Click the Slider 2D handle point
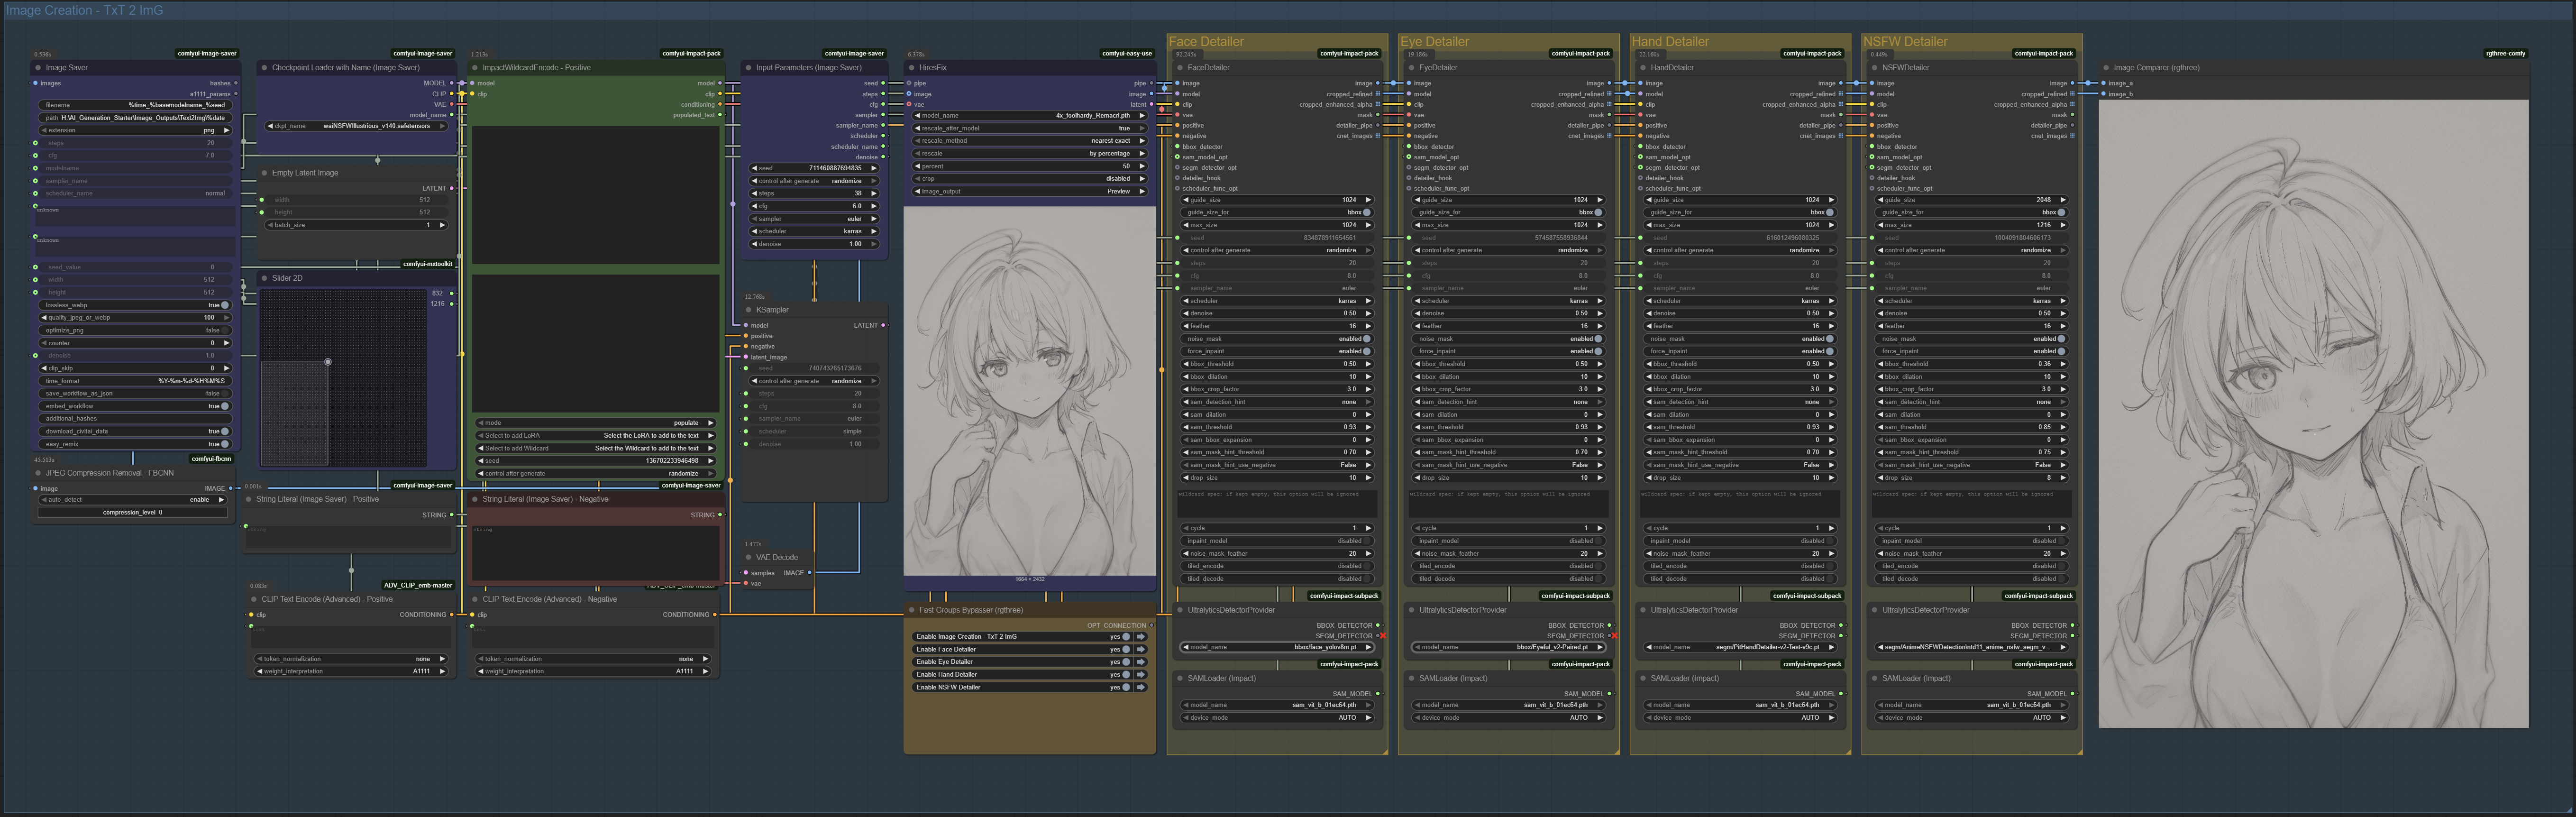The width and height of the screenshot is (2576, 817). point(328,362)
